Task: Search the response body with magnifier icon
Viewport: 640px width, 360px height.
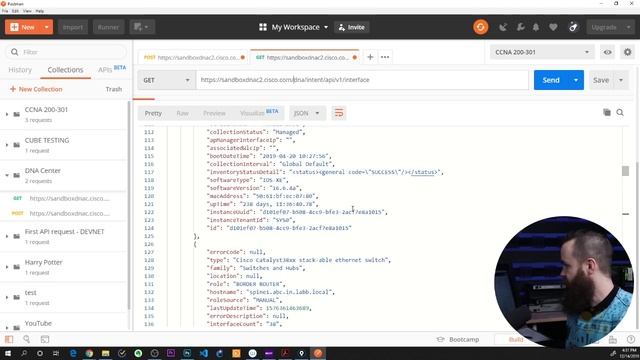Action: pyautogui.click(x=620, y=113)
